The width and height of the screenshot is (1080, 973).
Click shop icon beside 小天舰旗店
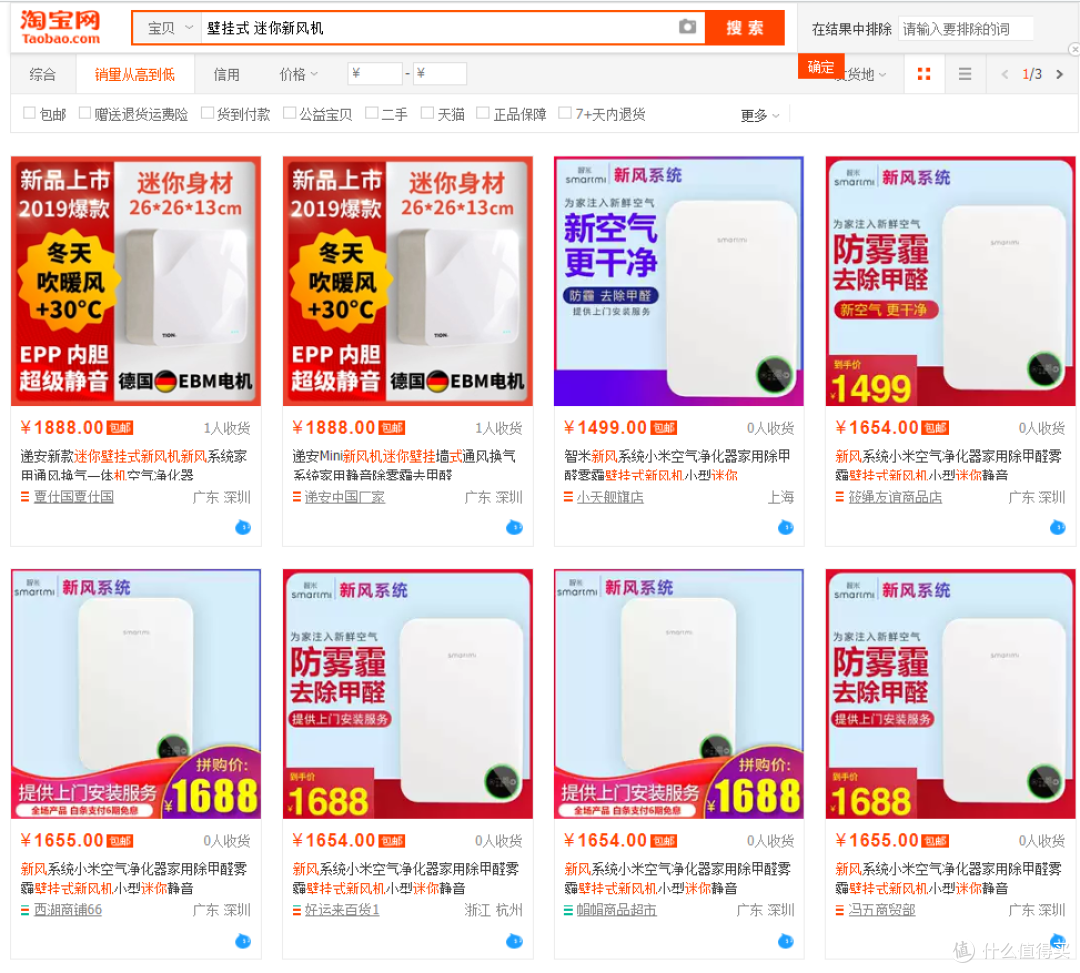[x=568, y=496]
